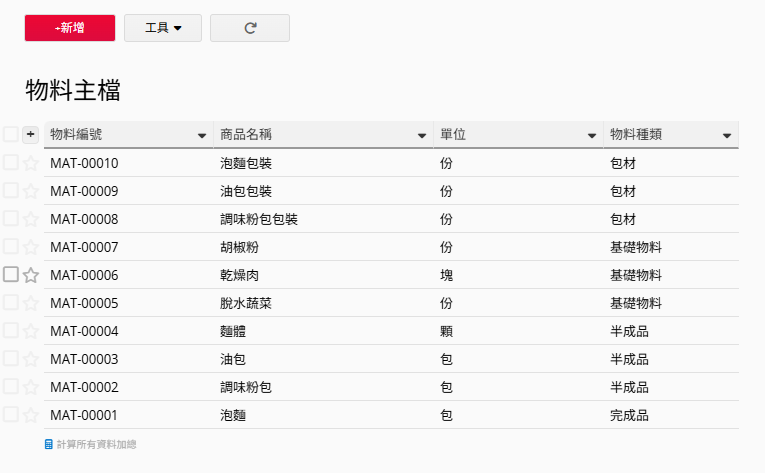The height and width of the screenshot is (473, 765).
Task: Click the 單位 column header
Action: [x=454, y=134]
